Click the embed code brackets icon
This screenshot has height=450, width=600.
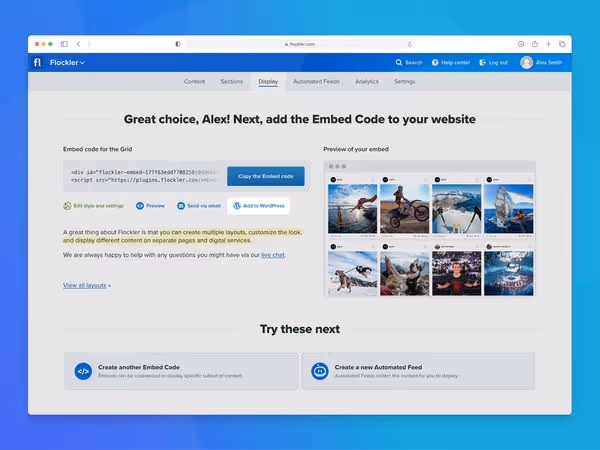tap(83, 371)
